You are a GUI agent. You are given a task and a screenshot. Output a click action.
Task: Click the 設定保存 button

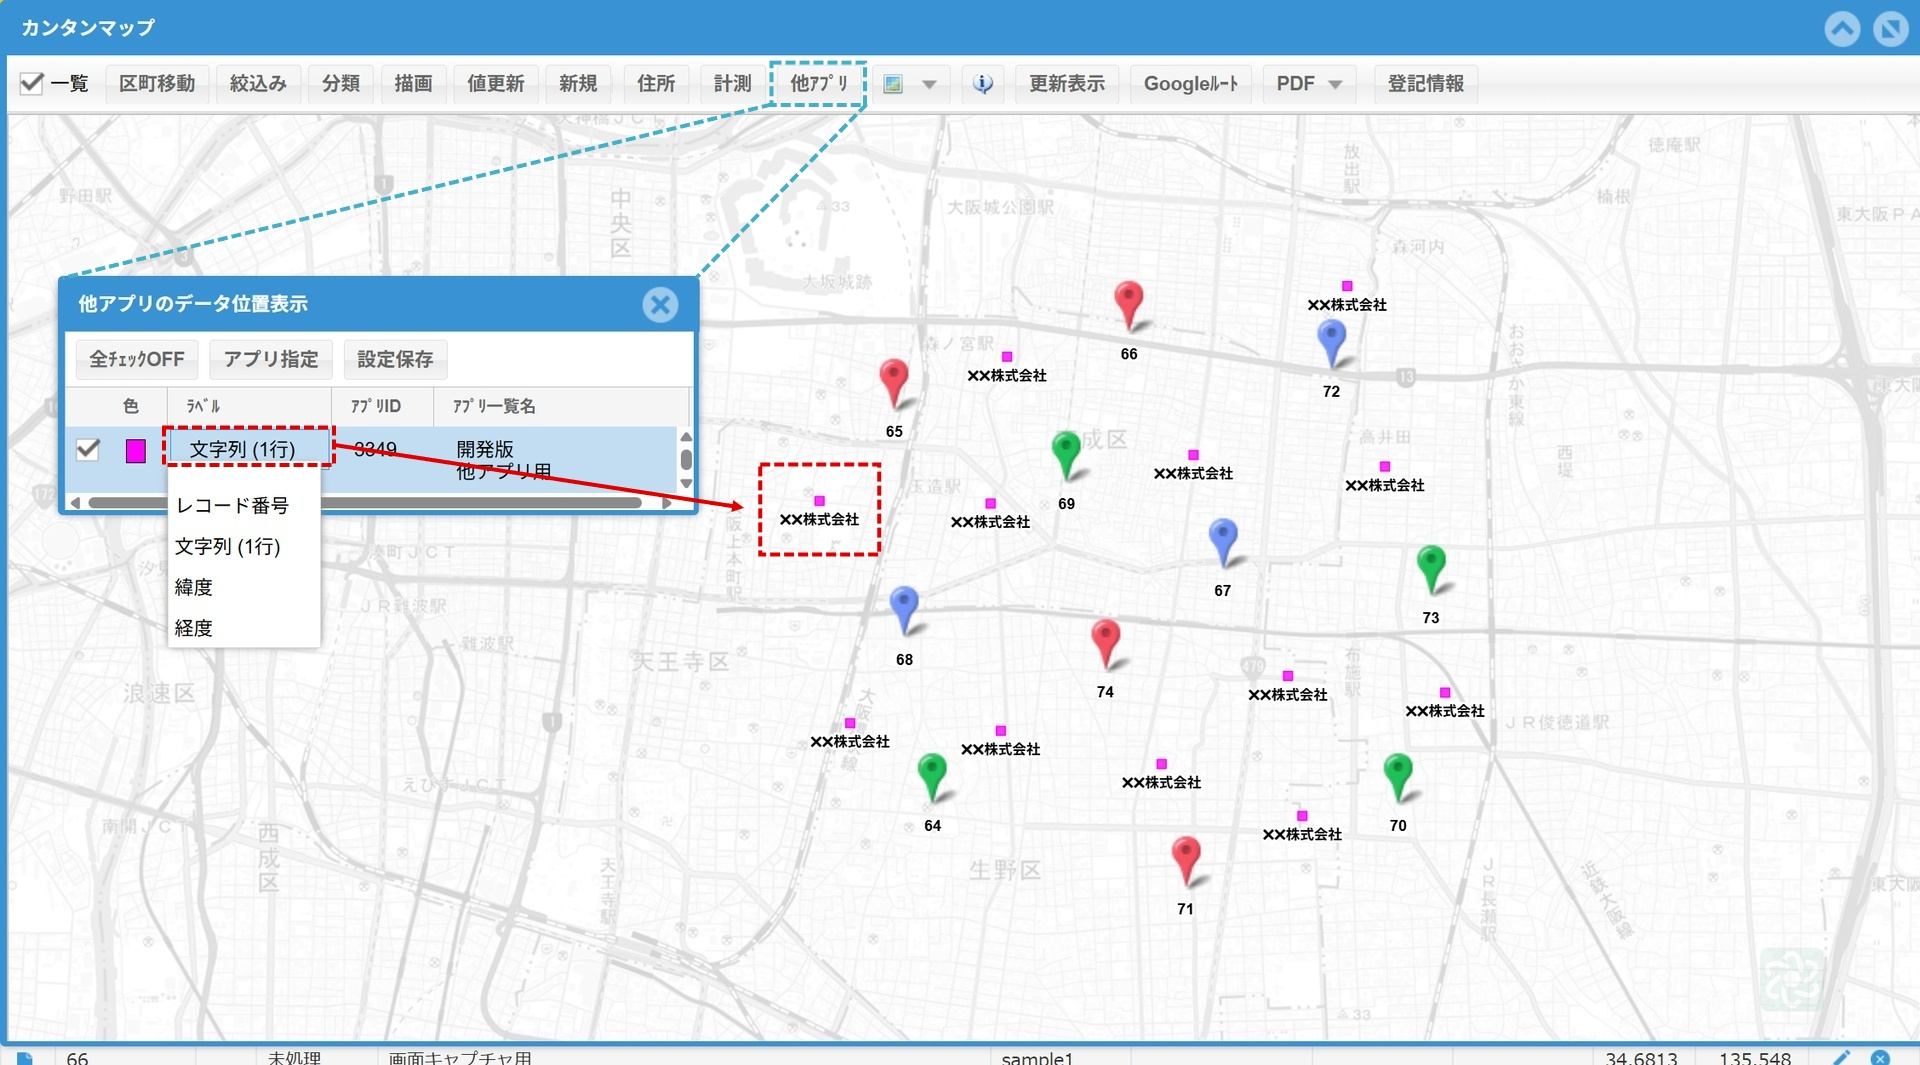(x=395, y=359)
